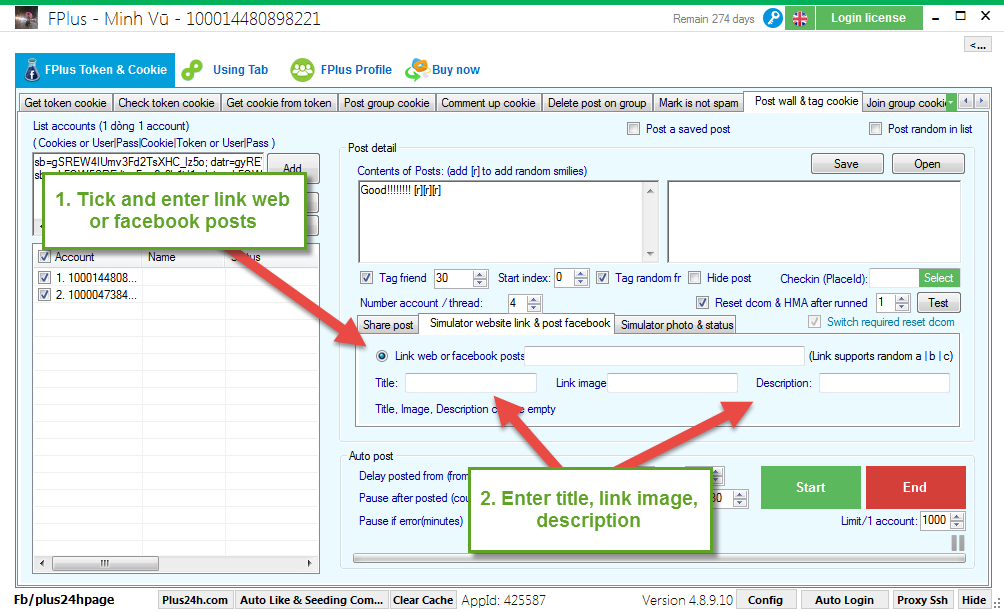Image resolution: width=1004 pixels, height=612 pixels.
Task: Select FPlus Token & Cookie section
Action: pyautogui.click(x=95, y=70)
